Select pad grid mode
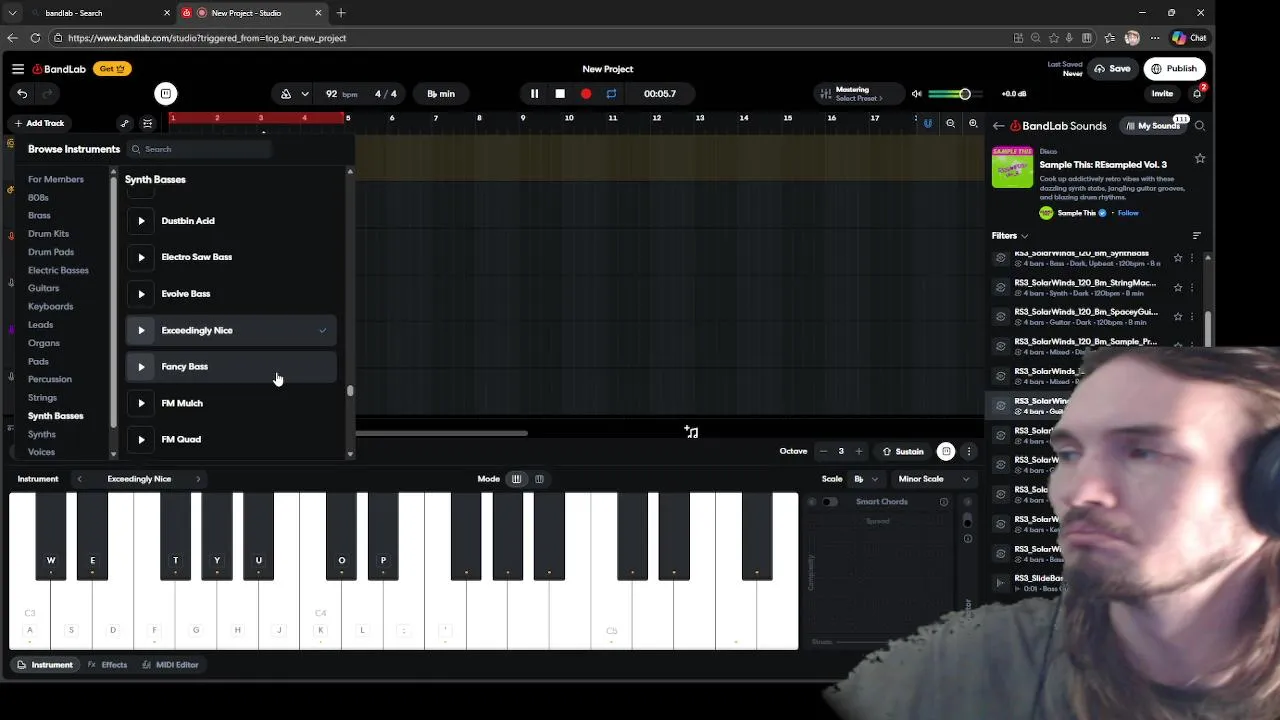 coord(539,479)
